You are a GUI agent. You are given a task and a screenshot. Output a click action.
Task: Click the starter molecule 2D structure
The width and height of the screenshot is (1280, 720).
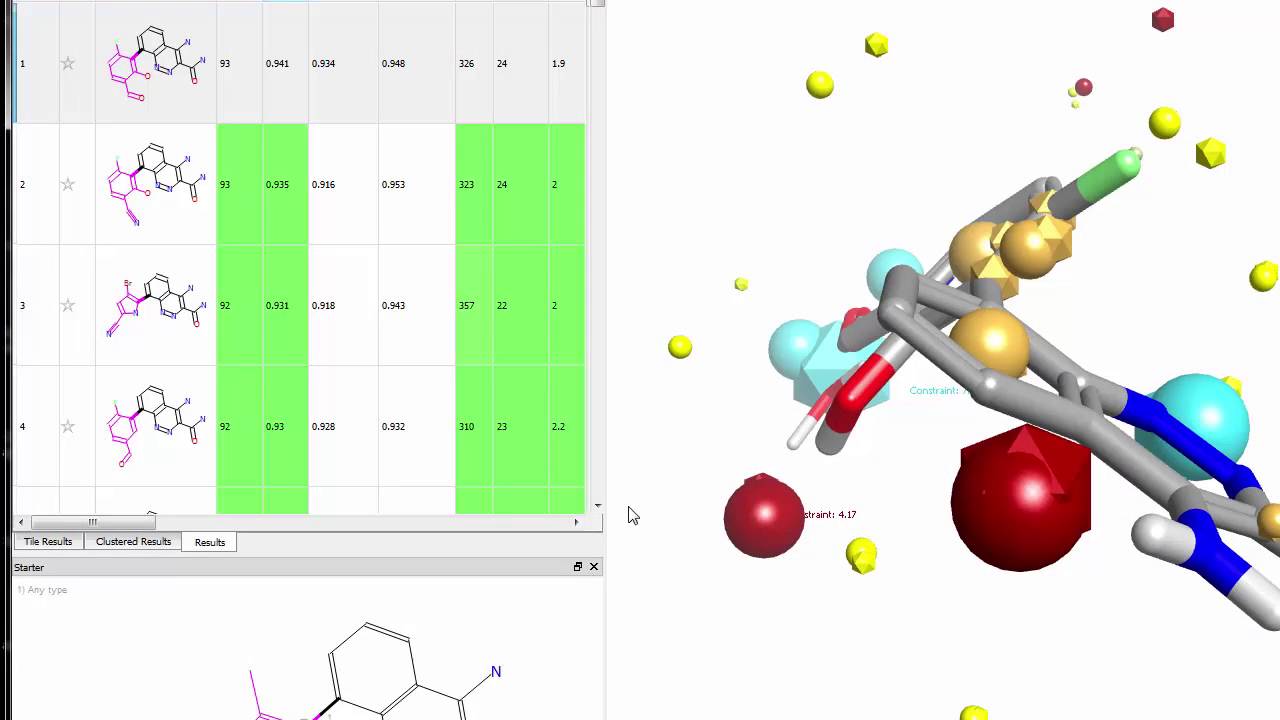pos(375,670)
